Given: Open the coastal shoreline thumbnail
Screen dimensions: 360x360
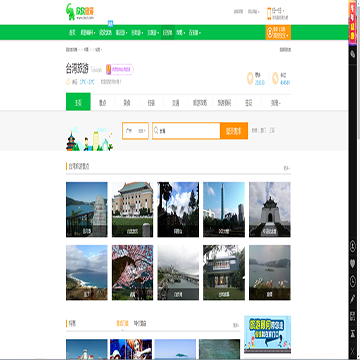Looking at the screenshot, I should click(87, 273).
